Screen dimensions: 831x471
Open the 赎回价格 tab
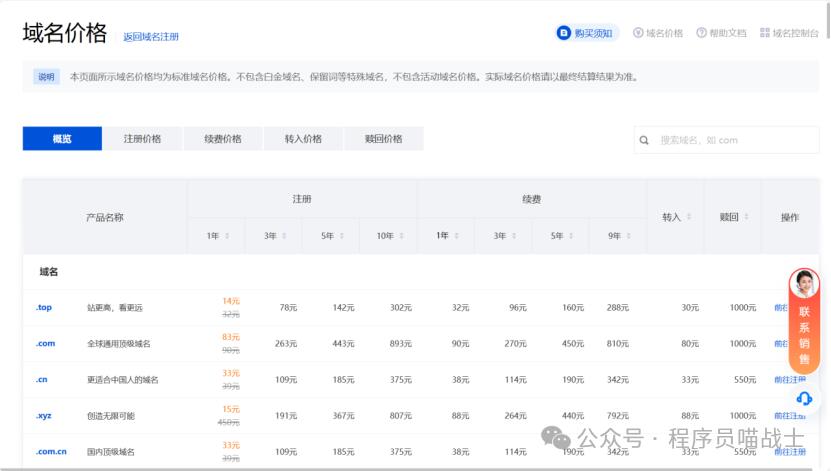(383, 139)
